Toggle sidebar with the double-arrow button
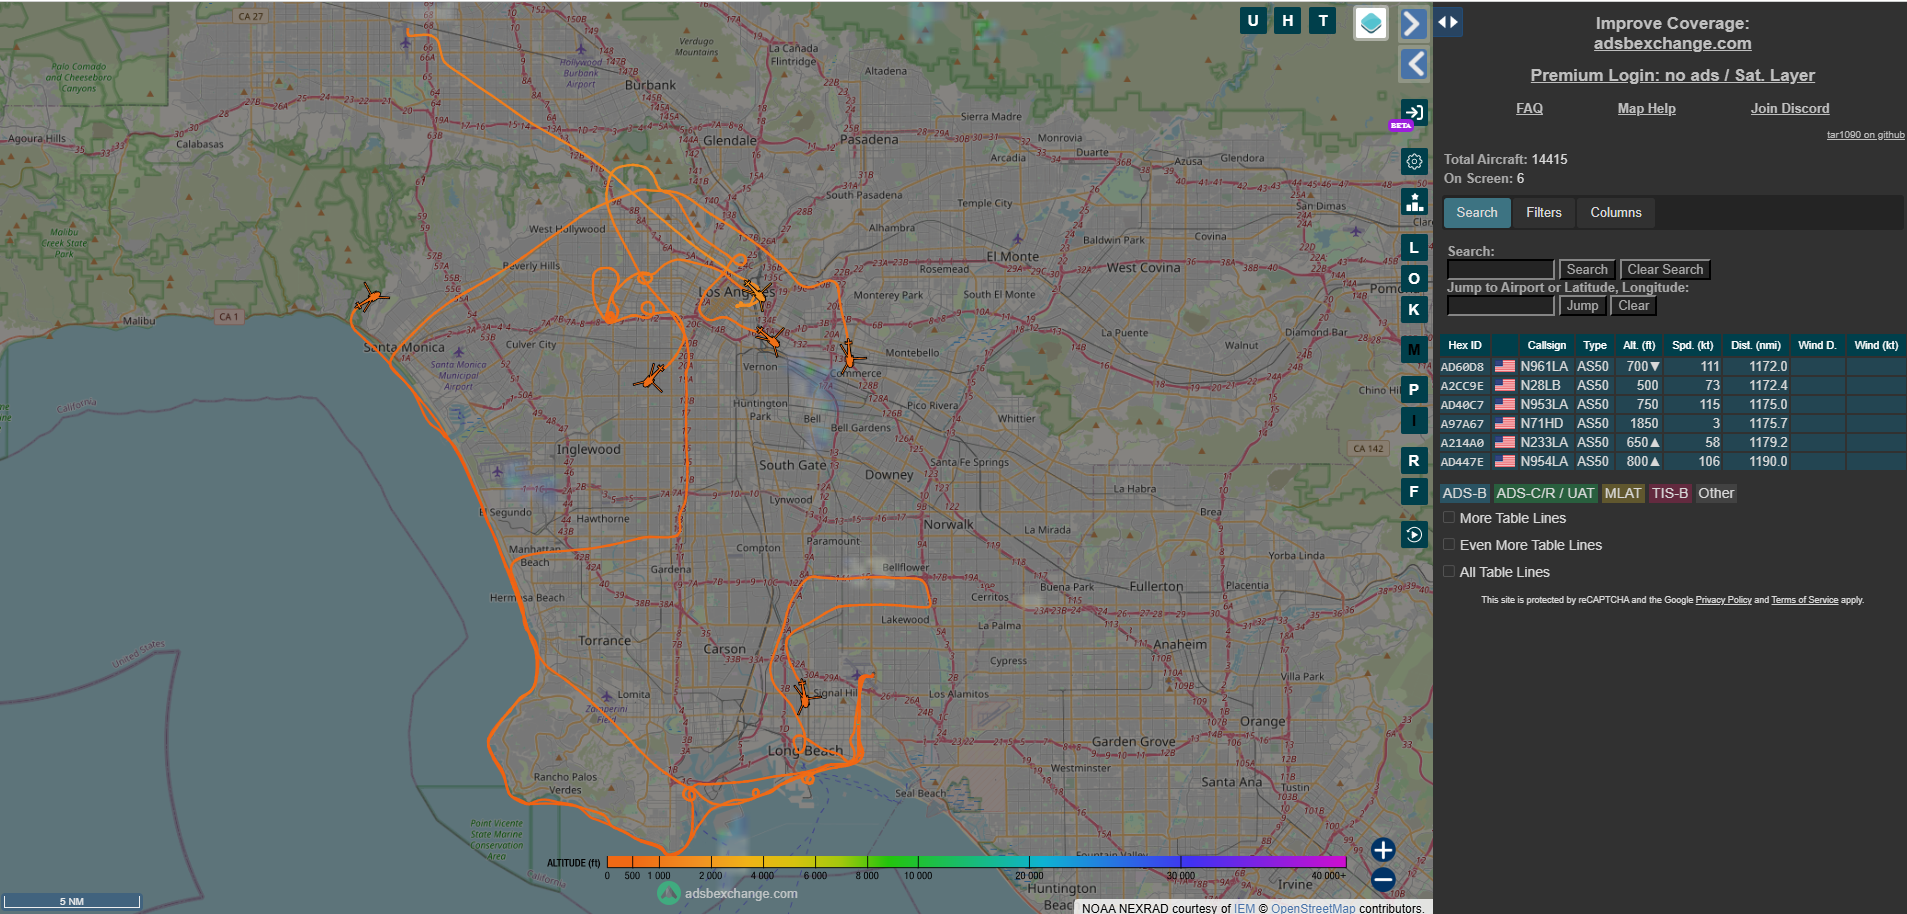The image size is (1907, 914). (x=1448, y=22)
